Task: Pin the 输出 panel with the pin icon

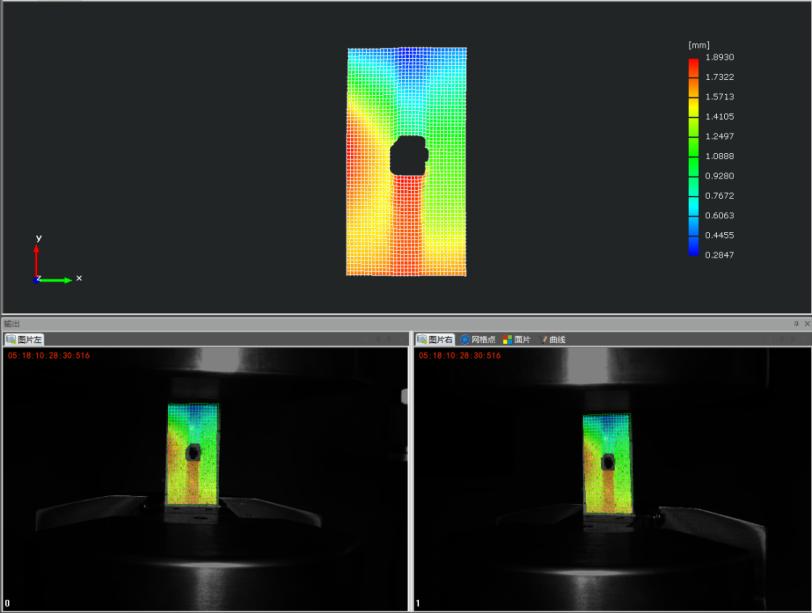Action: point(796,324)
